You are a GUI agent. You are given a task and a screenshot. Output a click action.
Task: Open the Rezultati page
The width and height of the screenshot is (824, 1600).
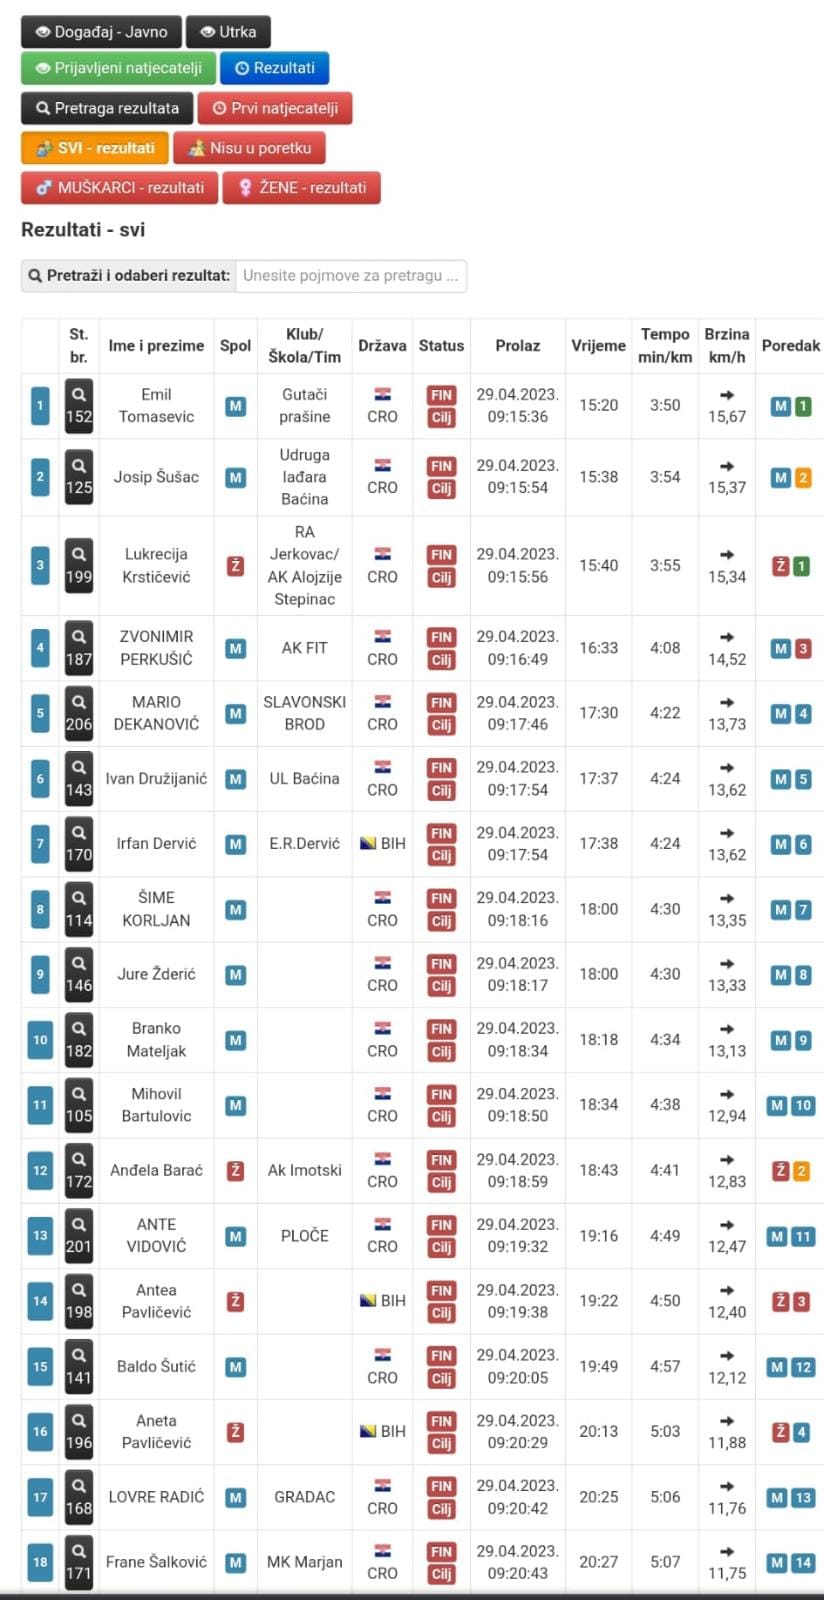(274, 68)
